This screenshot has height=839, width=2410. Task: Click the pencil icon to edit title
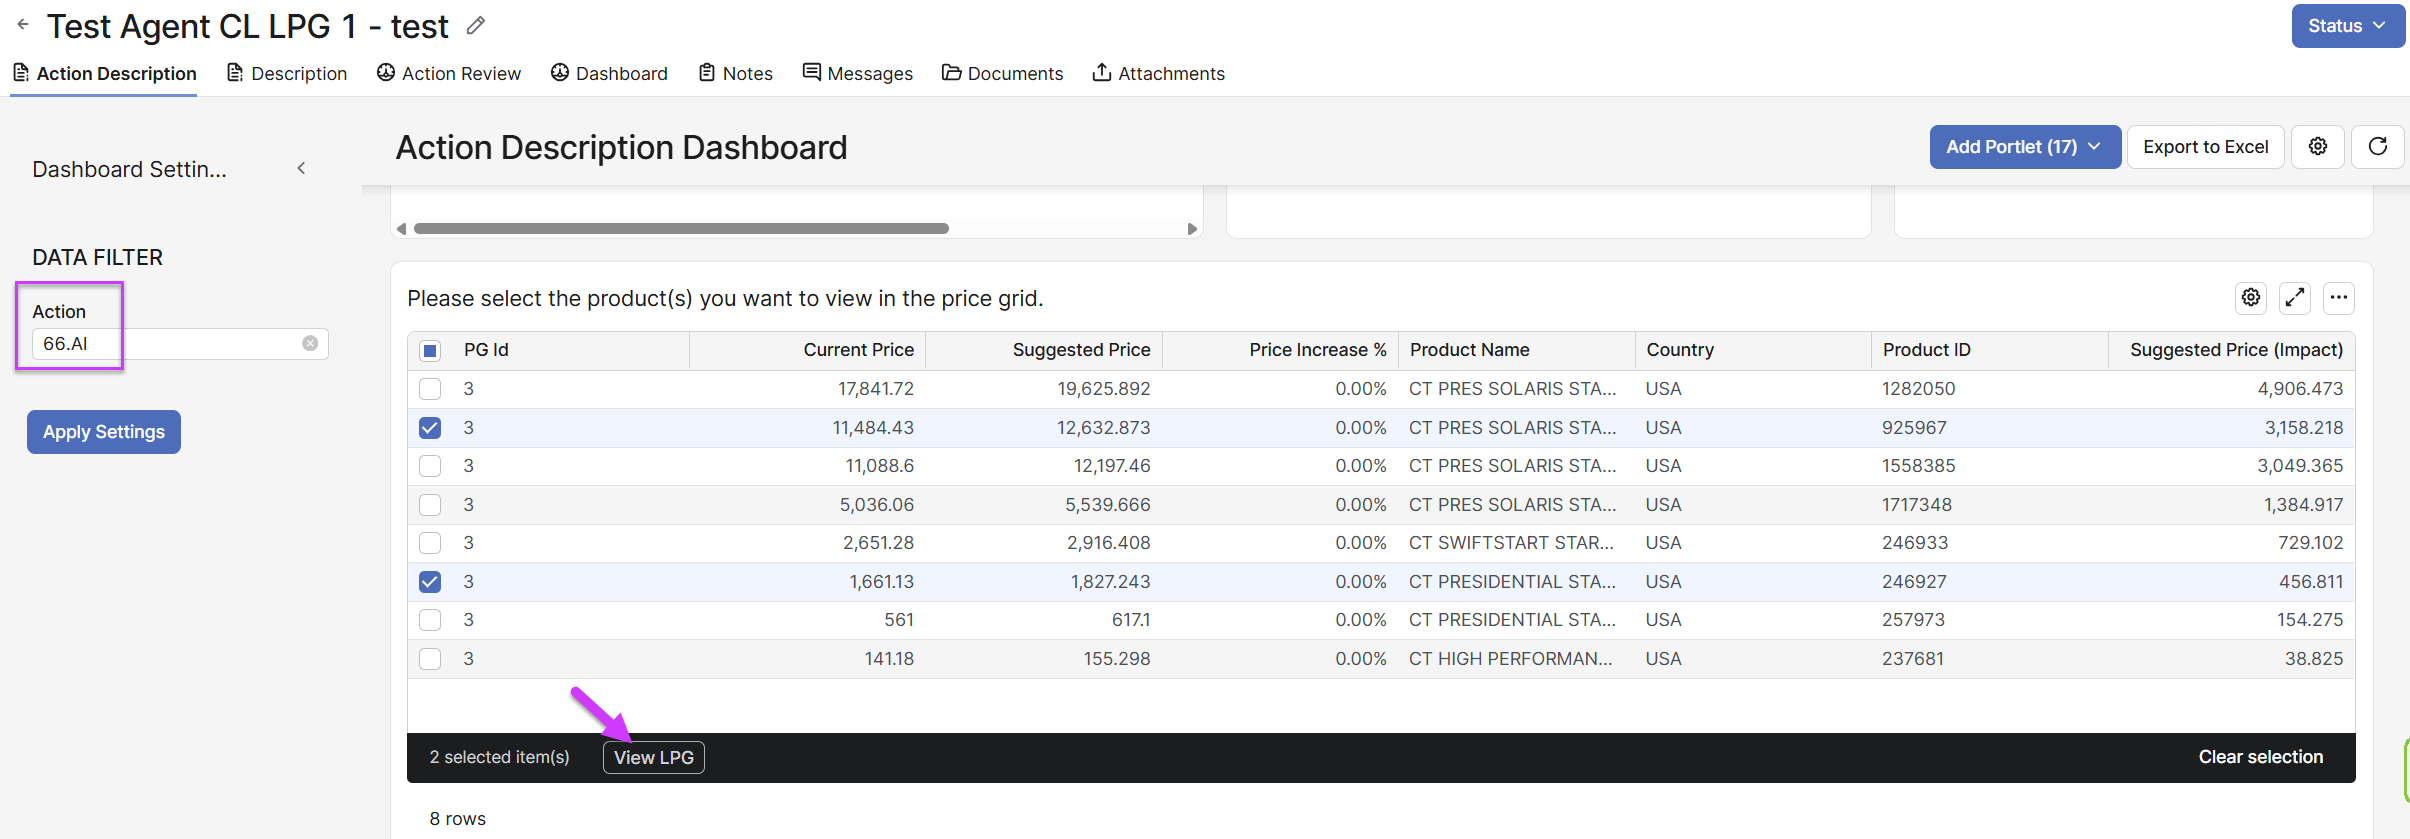pyautogui.click(x=476, y=26)
